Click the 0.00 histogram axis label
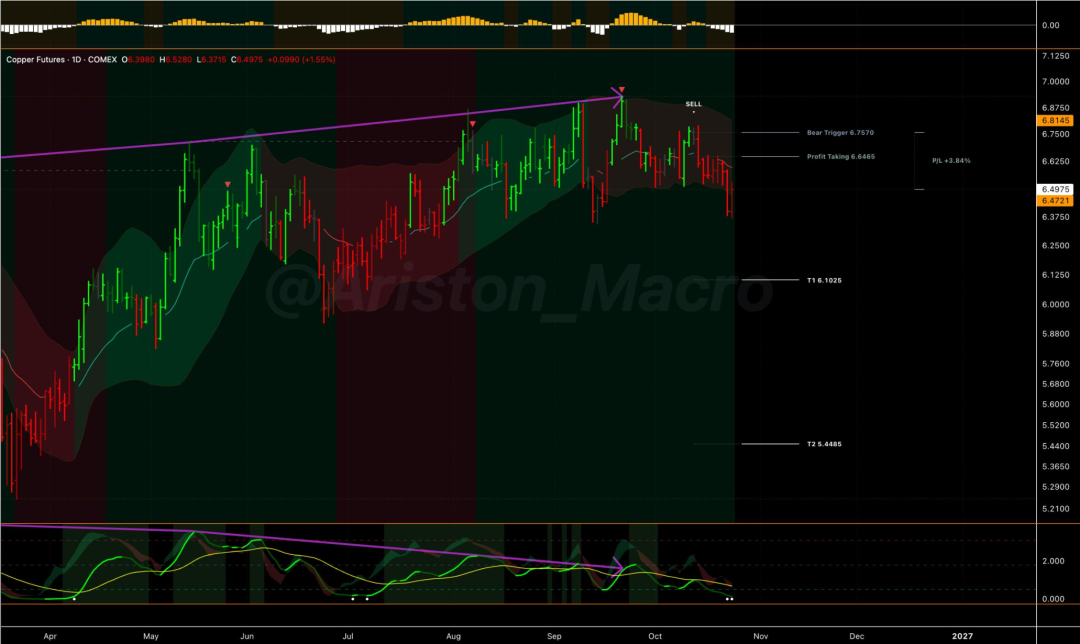 pos(1050,25)
